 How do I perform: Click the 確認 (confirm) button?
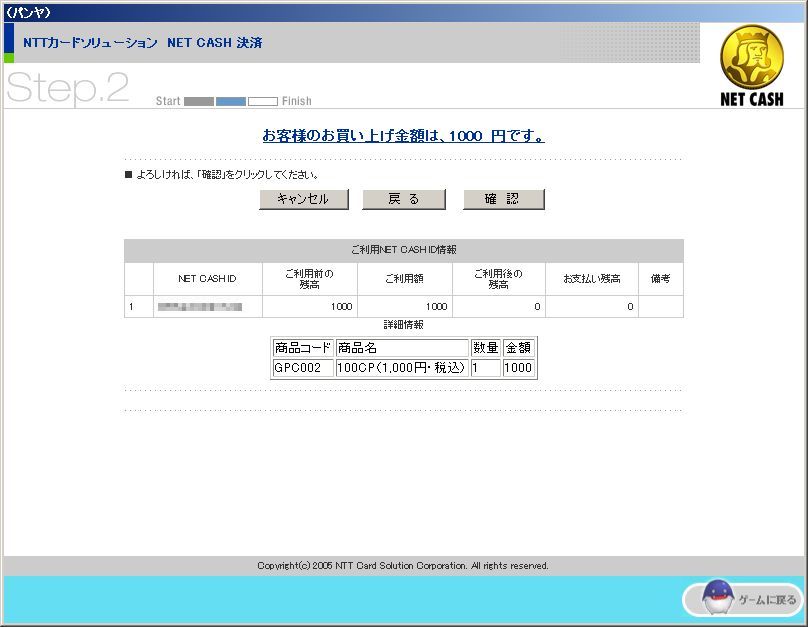pos(503,199)
